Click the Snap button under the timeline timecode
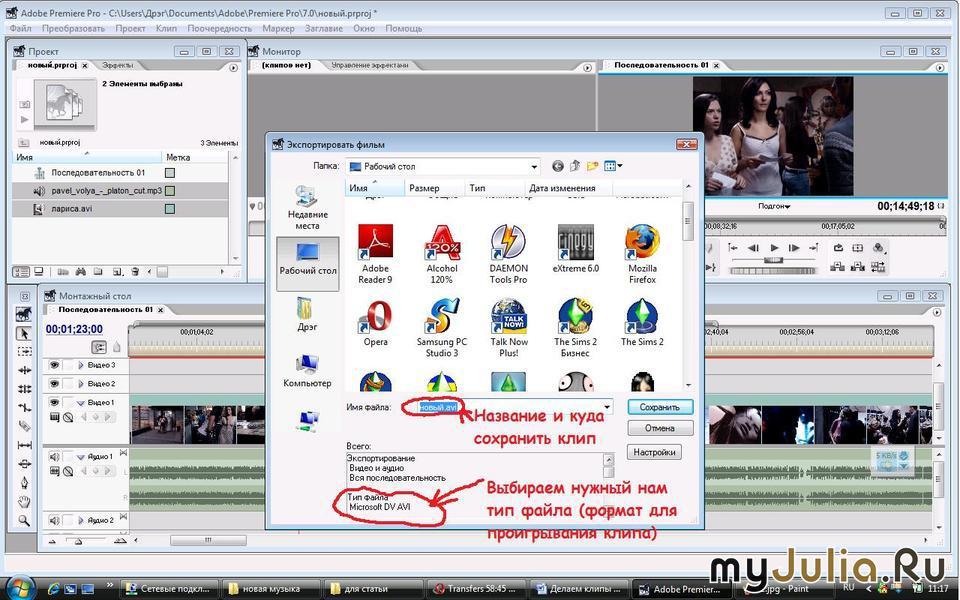 coord(99,347)
